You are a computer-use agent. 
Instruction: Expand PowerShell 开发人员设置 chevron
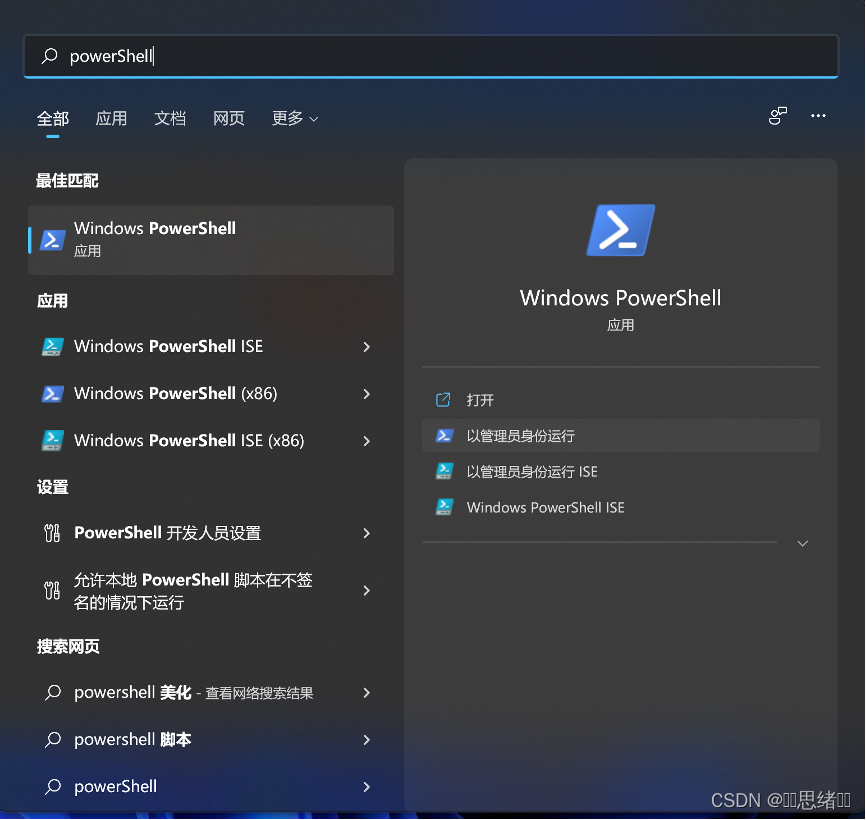(367, 533)
